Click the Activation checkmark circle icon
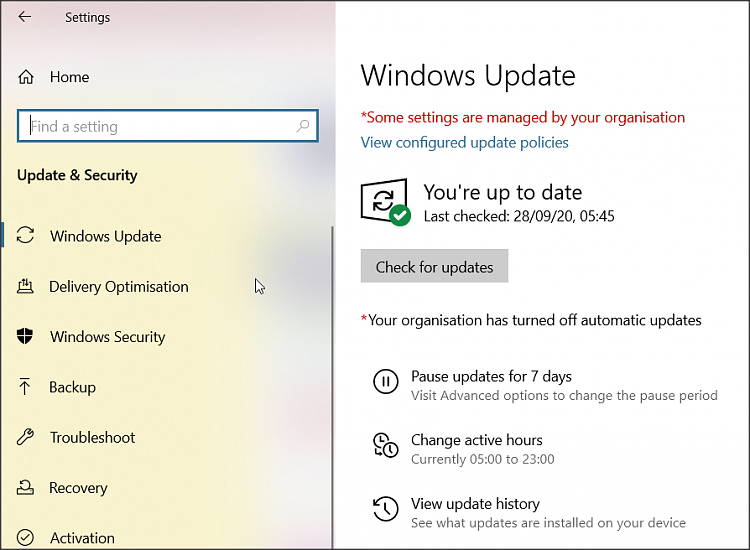The image size is (750, 550). 25,538
